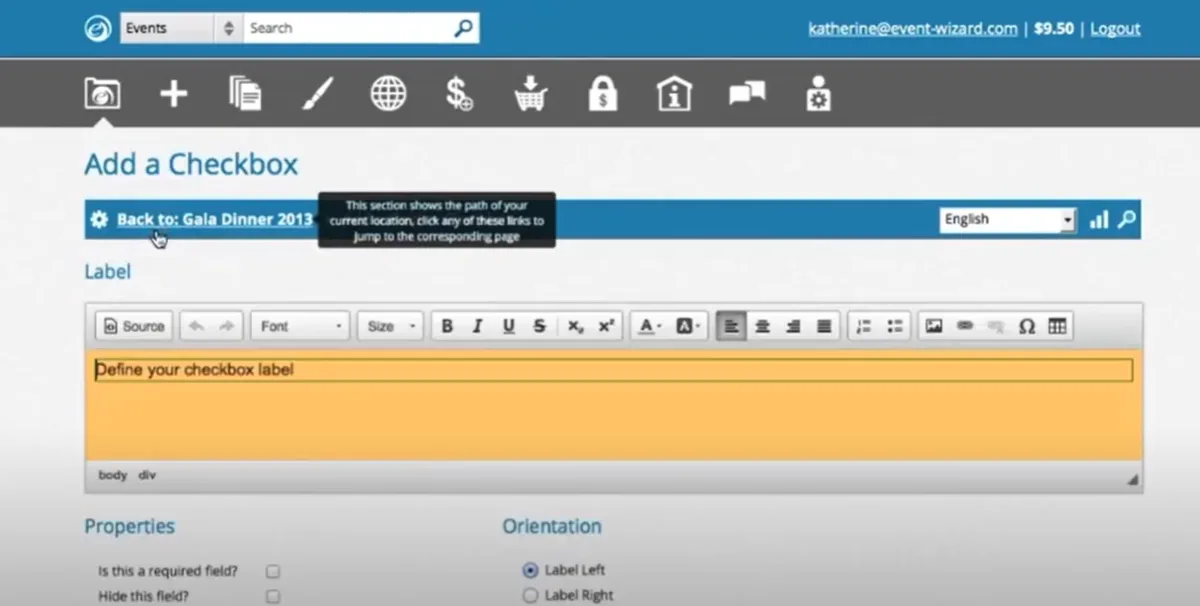Click the katherine@event-wizard.com account link

pyautogui.click(x=913, y=28)
